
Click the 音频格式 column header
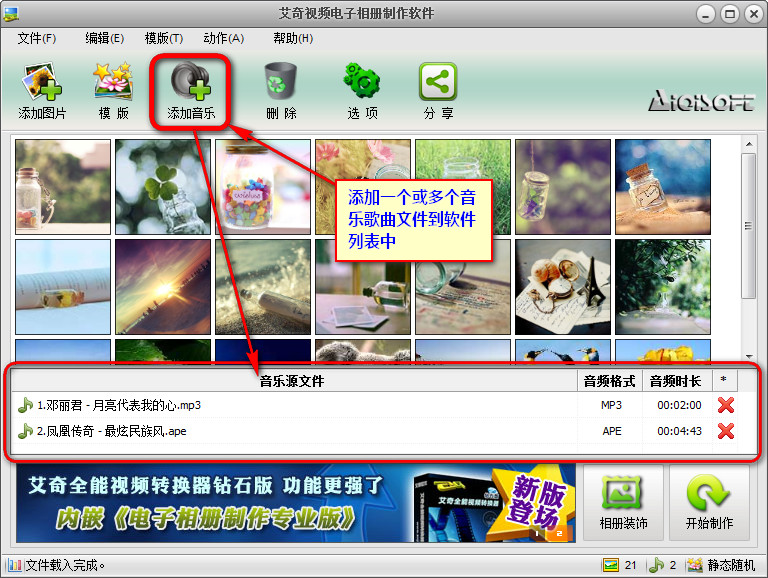pos(609,381)
